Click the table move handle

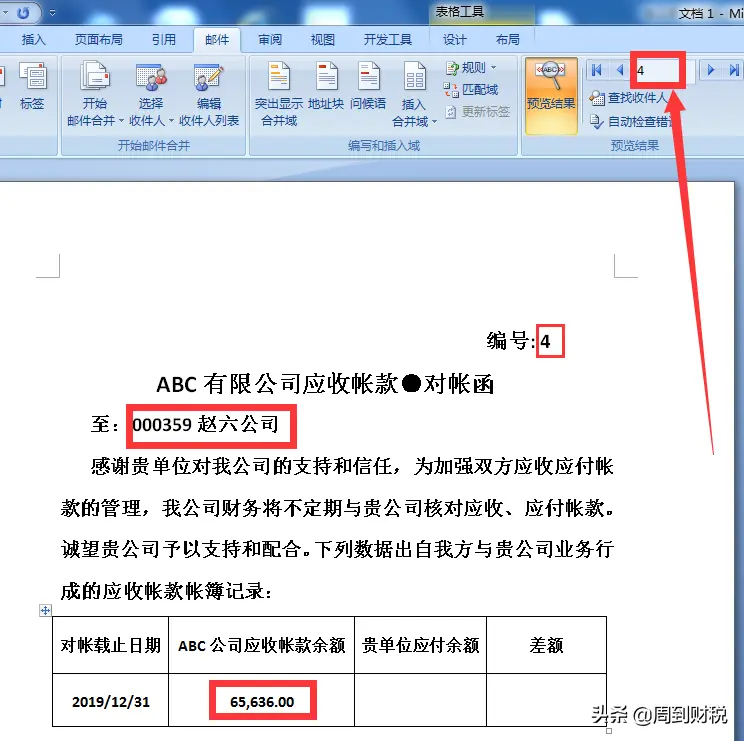click(x=45, y=610)
